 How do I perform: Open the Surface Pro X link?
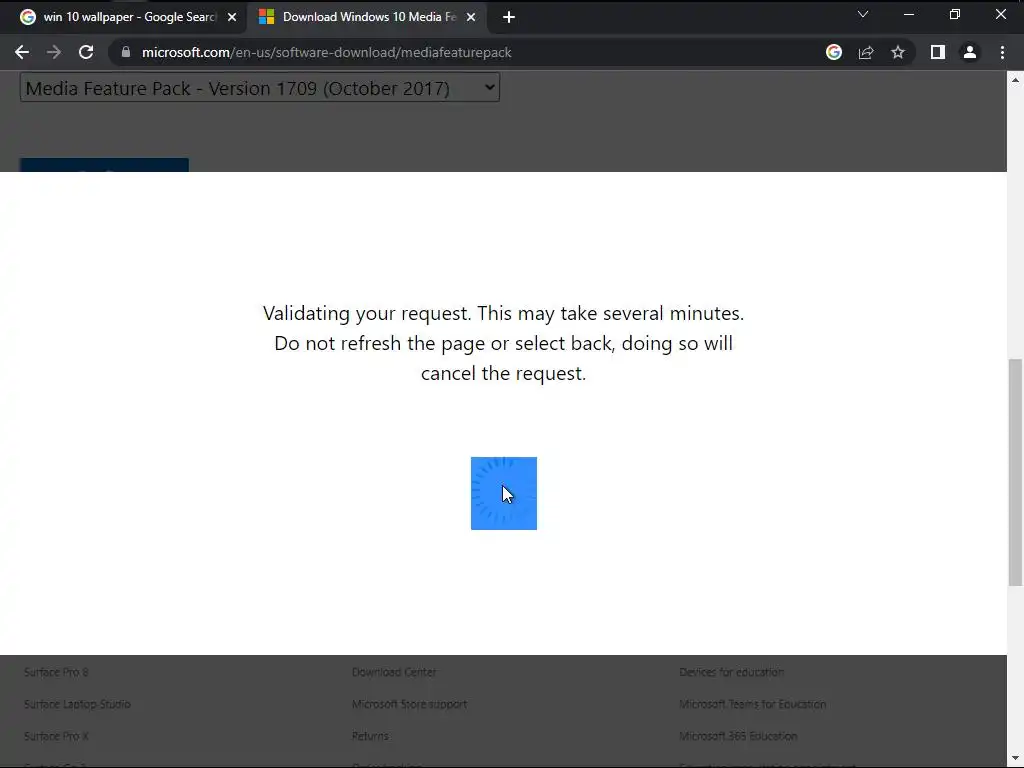pyautogui.click(x=56, y=736)
